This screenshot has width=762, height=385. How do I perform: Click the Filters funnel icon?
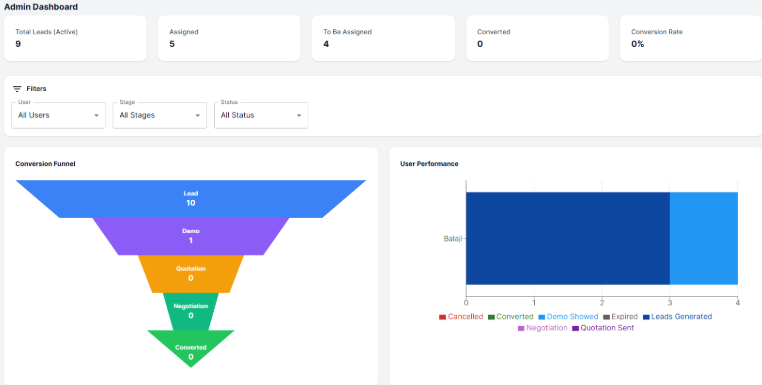pos(17,89)
